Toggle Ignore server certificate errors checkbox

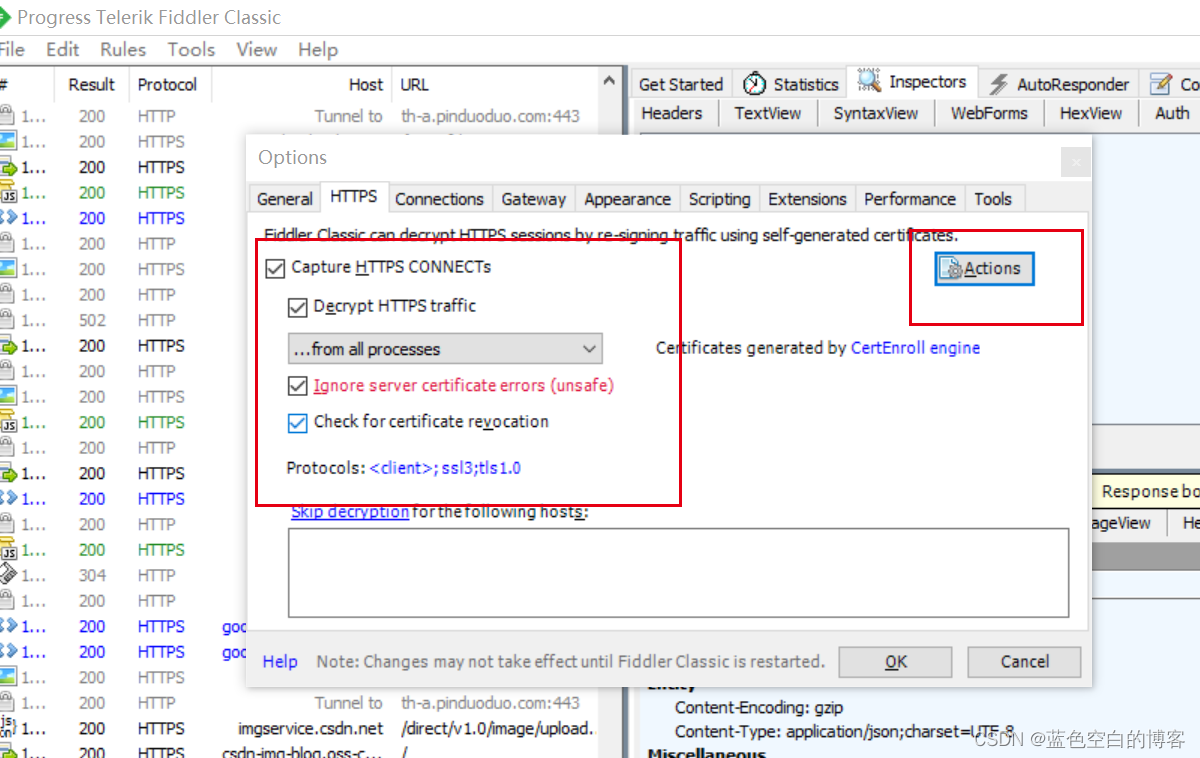point(297,386)
